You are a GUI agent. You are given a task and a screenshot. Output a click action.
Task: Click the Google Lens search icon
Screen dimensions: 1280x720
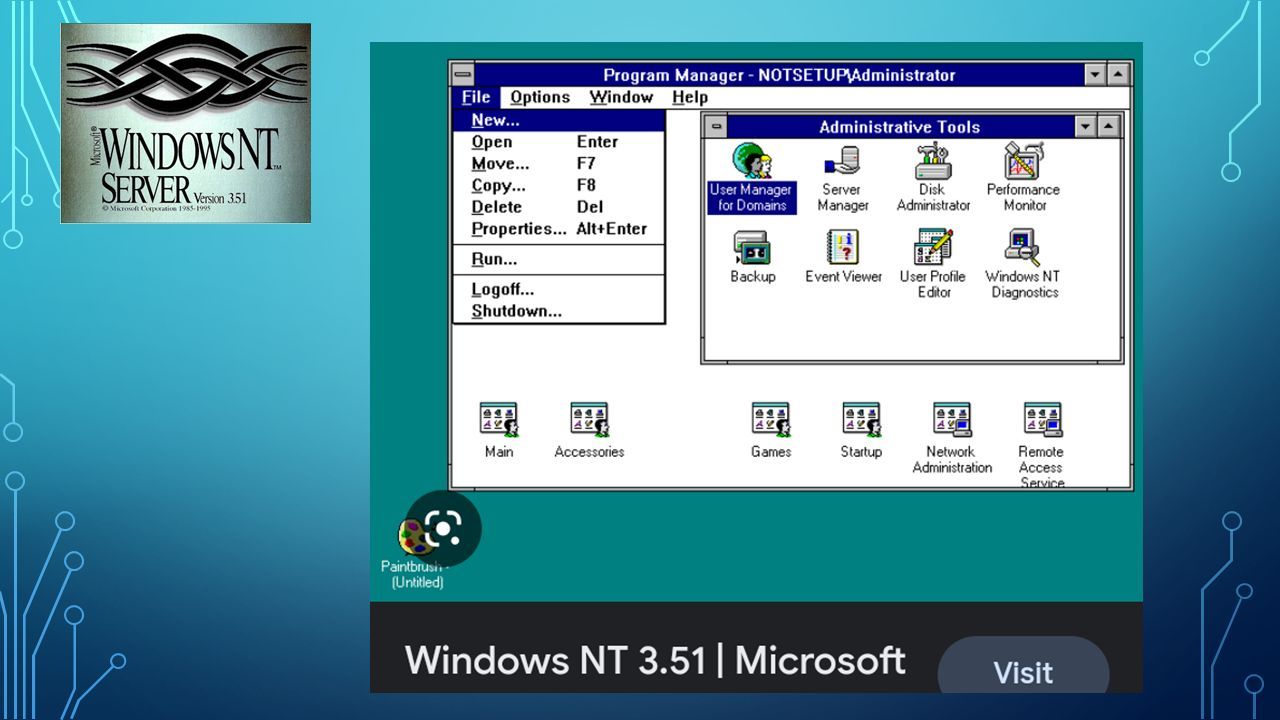coord(443,529)
